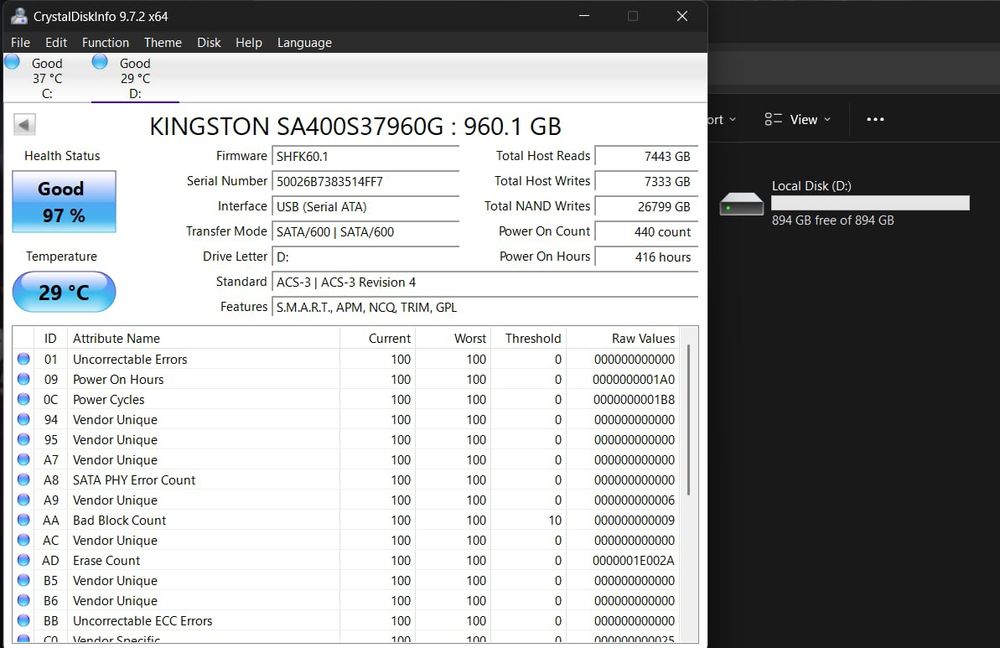Expand the Sort dropdown chevron in Explorer

point(732,119)
